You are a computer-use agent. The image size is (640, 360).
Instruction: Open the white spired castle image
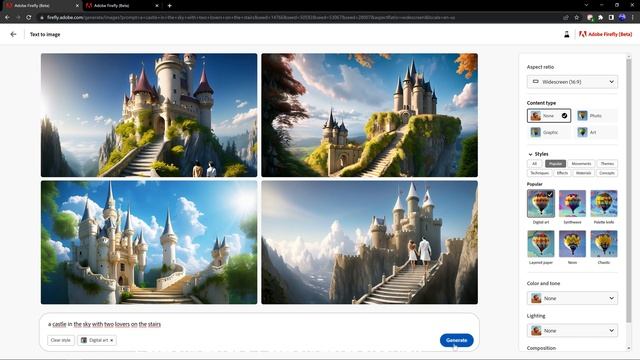coord(149,242)
